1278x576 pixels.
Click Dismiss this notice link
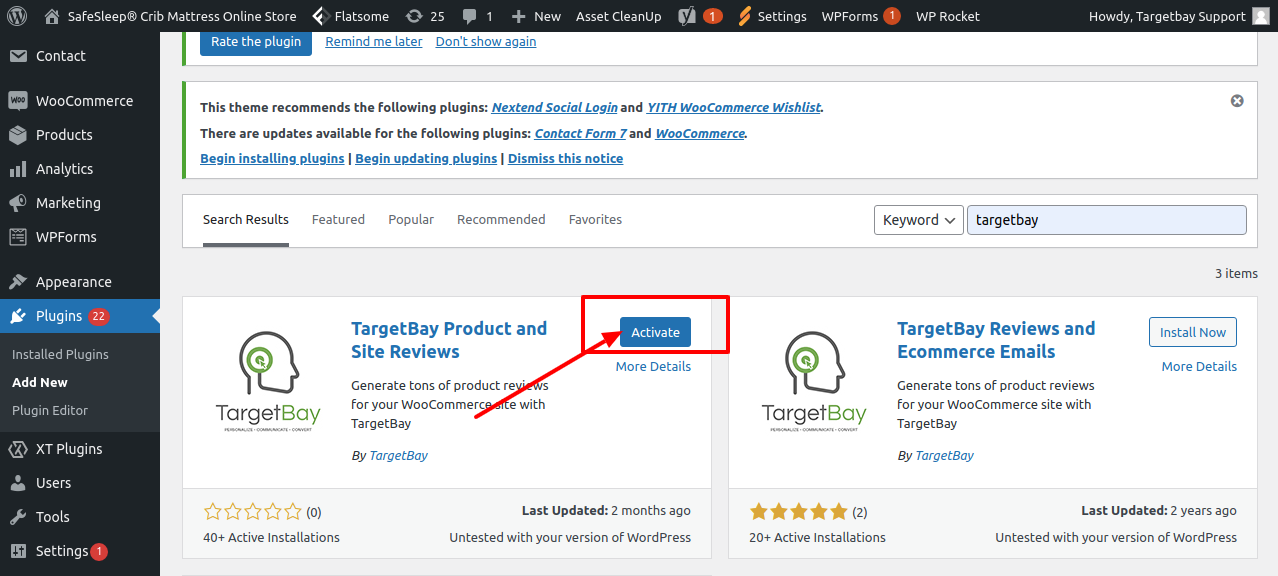click(x=565, y=159)
